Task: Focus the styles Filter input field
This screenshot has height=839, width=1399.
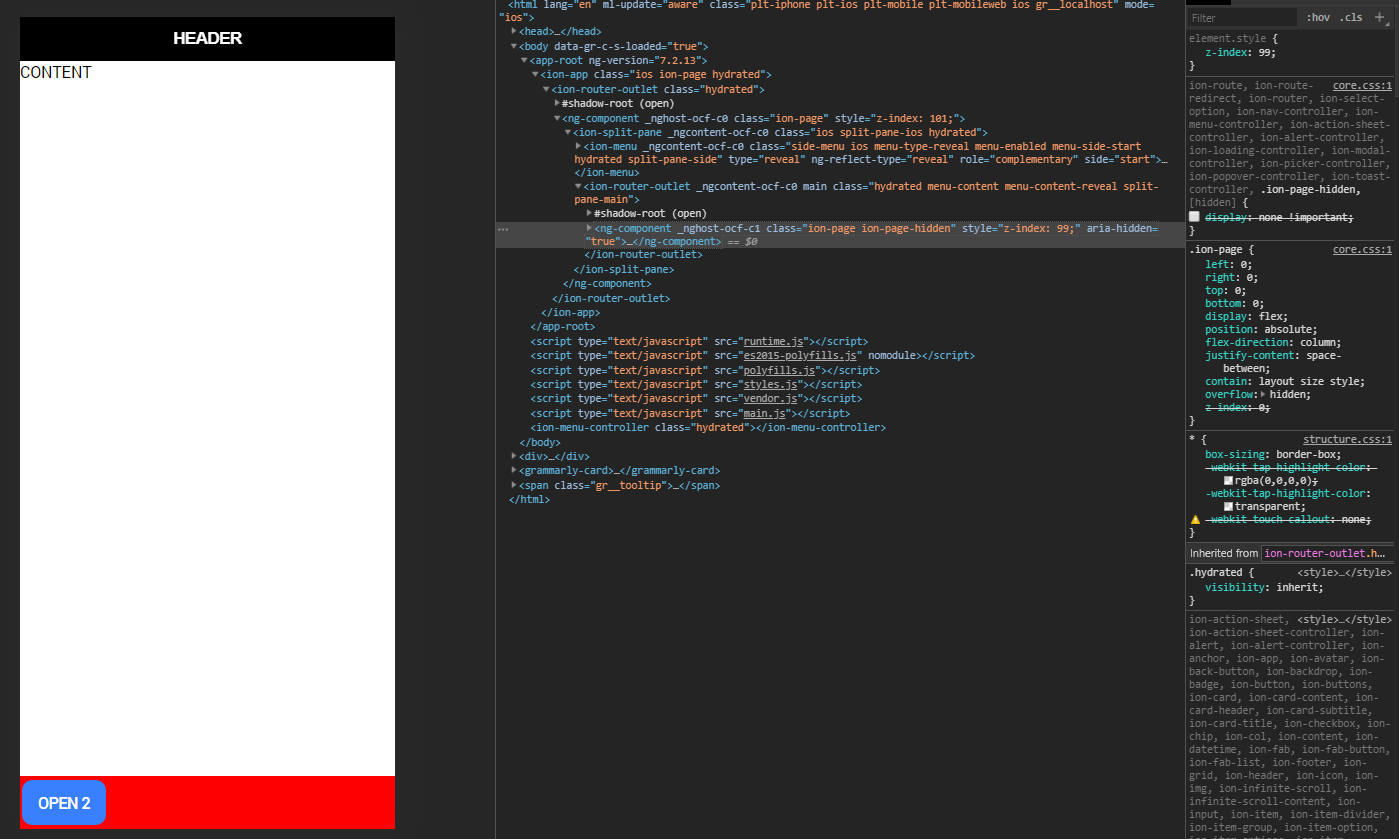Action: click(1243, 18)
